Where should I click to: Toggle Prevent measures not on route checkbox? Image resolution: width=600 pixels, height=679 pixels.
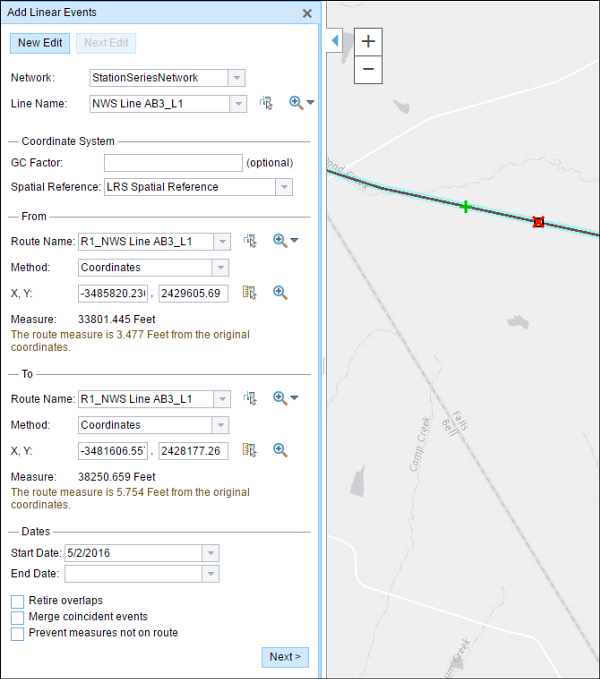click(18, 633)
